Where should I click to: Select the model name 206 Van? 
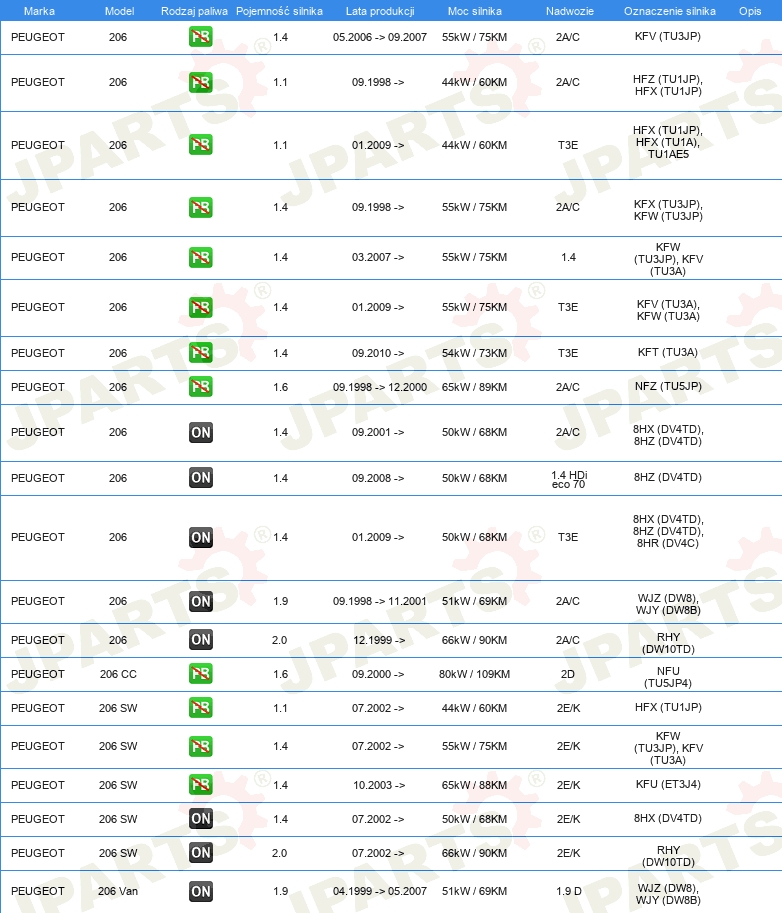tap(118, 891)
